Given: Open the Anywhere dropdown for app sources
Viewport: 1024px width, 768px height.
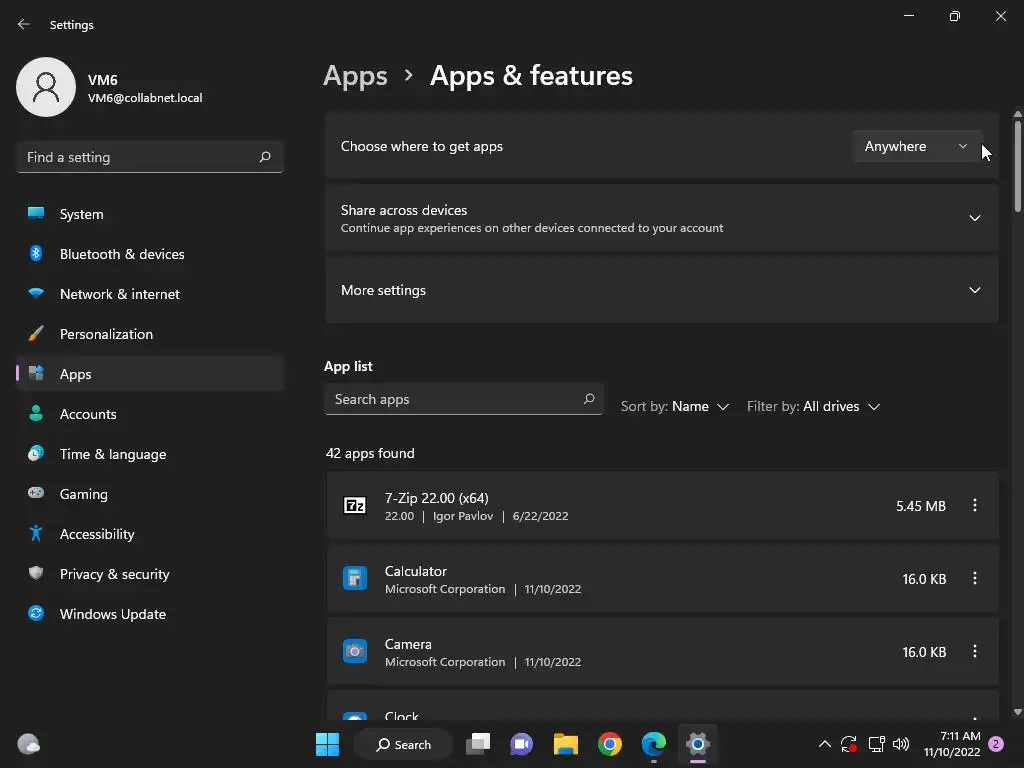Looking at the screenshot, I should [916, 146].
